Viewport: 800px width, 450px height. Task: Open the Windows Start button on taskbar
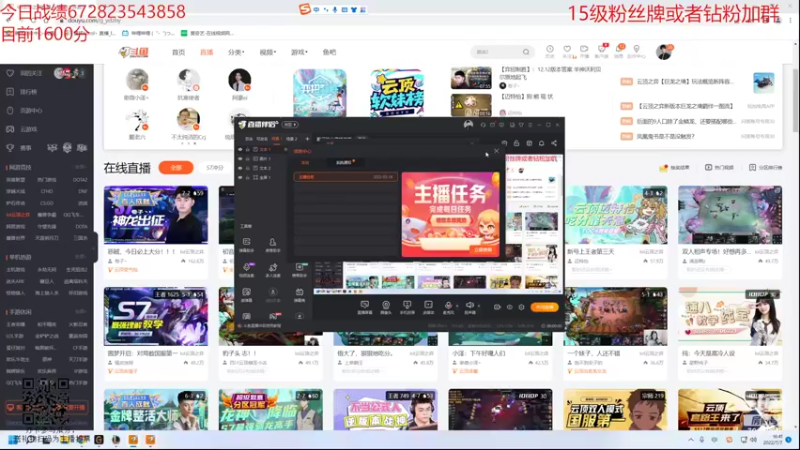12,439
